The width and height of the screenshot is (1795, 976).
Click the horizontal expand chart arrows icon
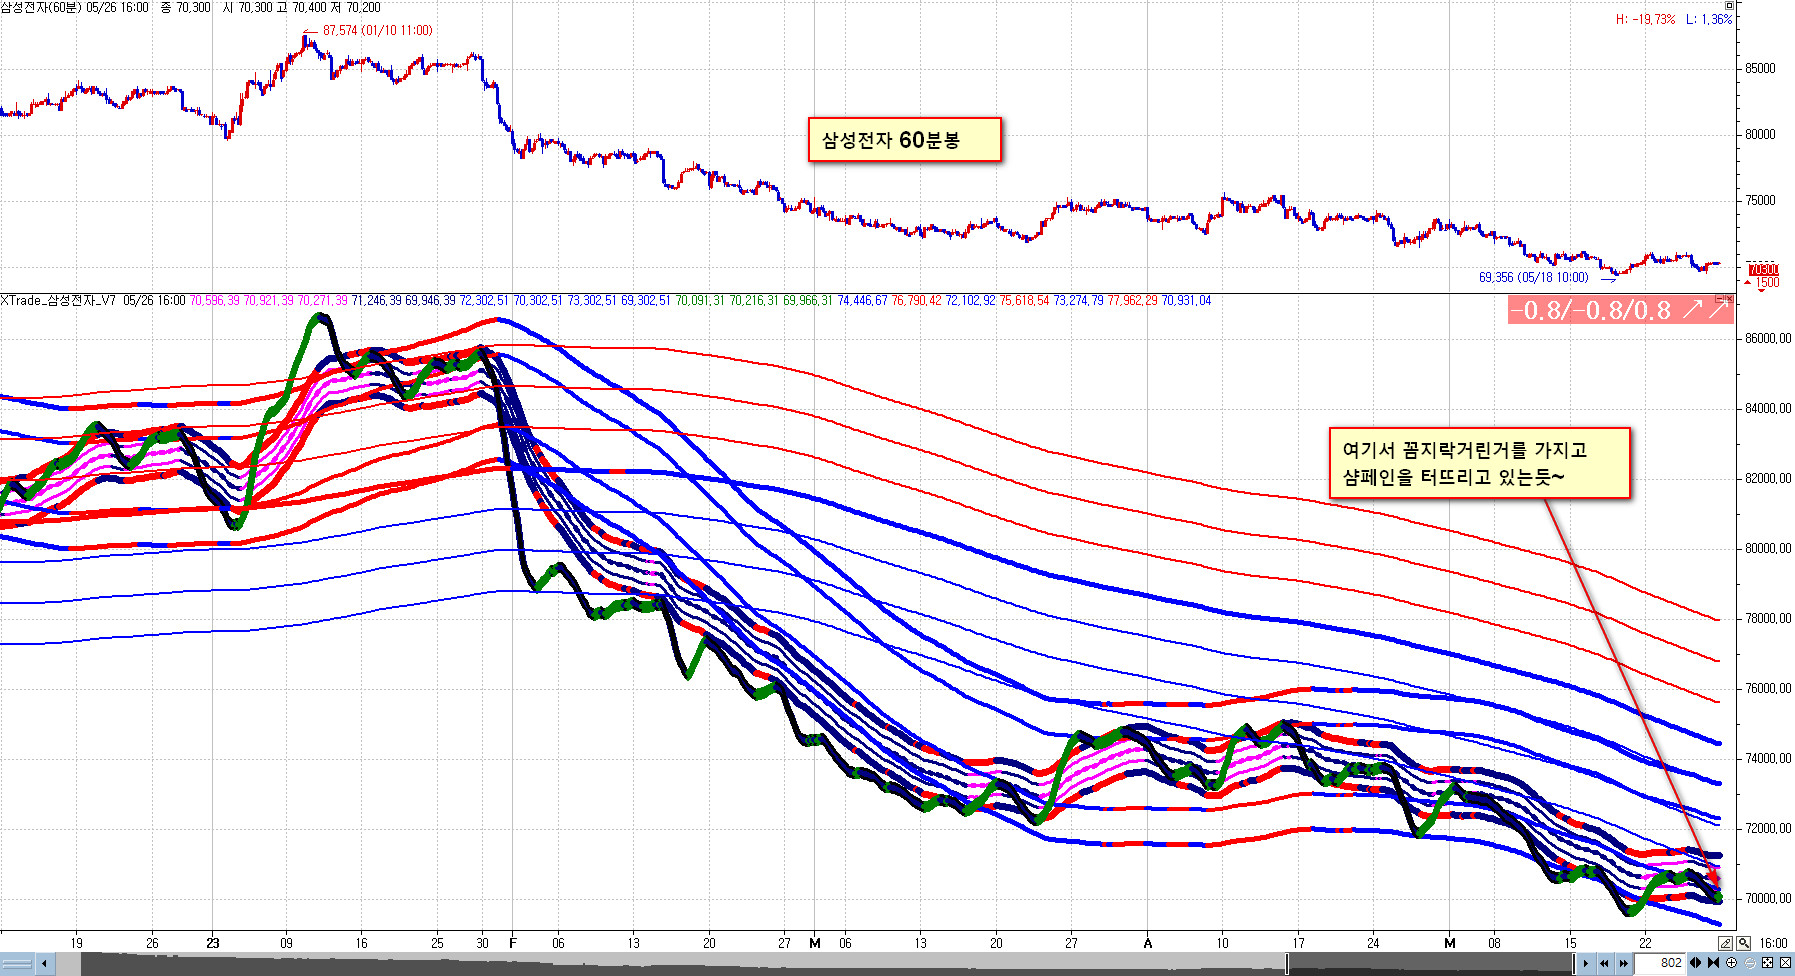pyautogui.click(x=1696, y=963)
